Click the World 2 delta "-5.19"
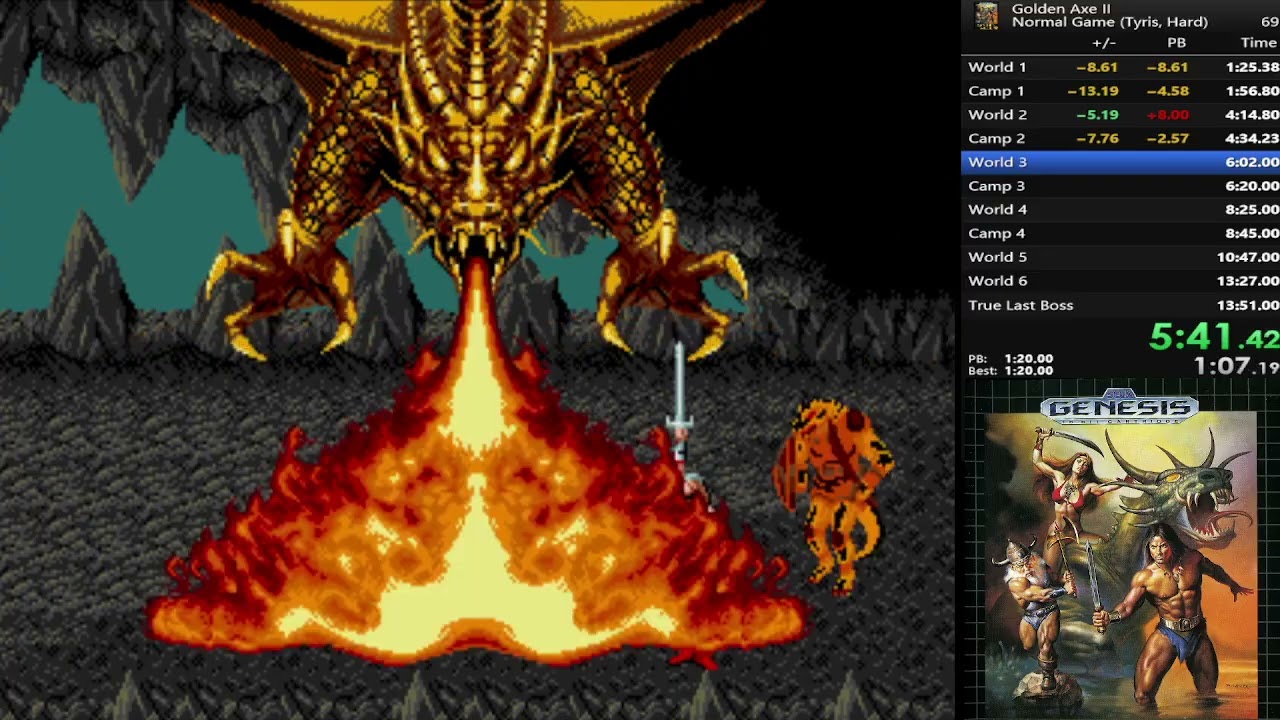The image size is (1280, 720). 1097,115
